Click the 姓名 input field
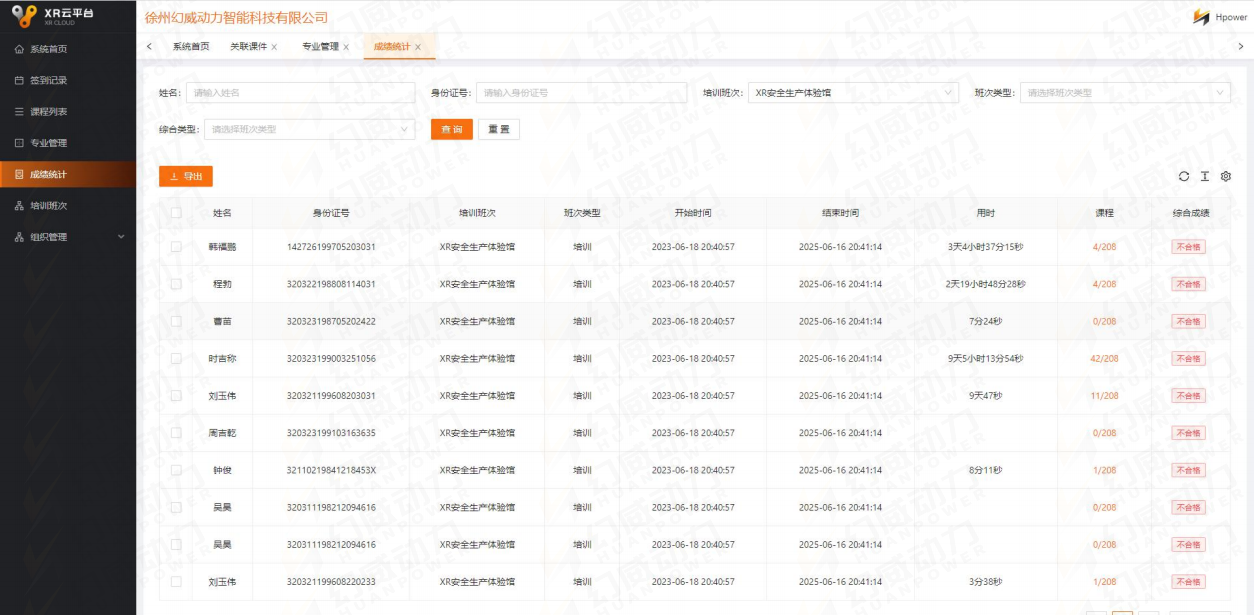The width and height of the screenshot is (1255, 615). [300, 93]
